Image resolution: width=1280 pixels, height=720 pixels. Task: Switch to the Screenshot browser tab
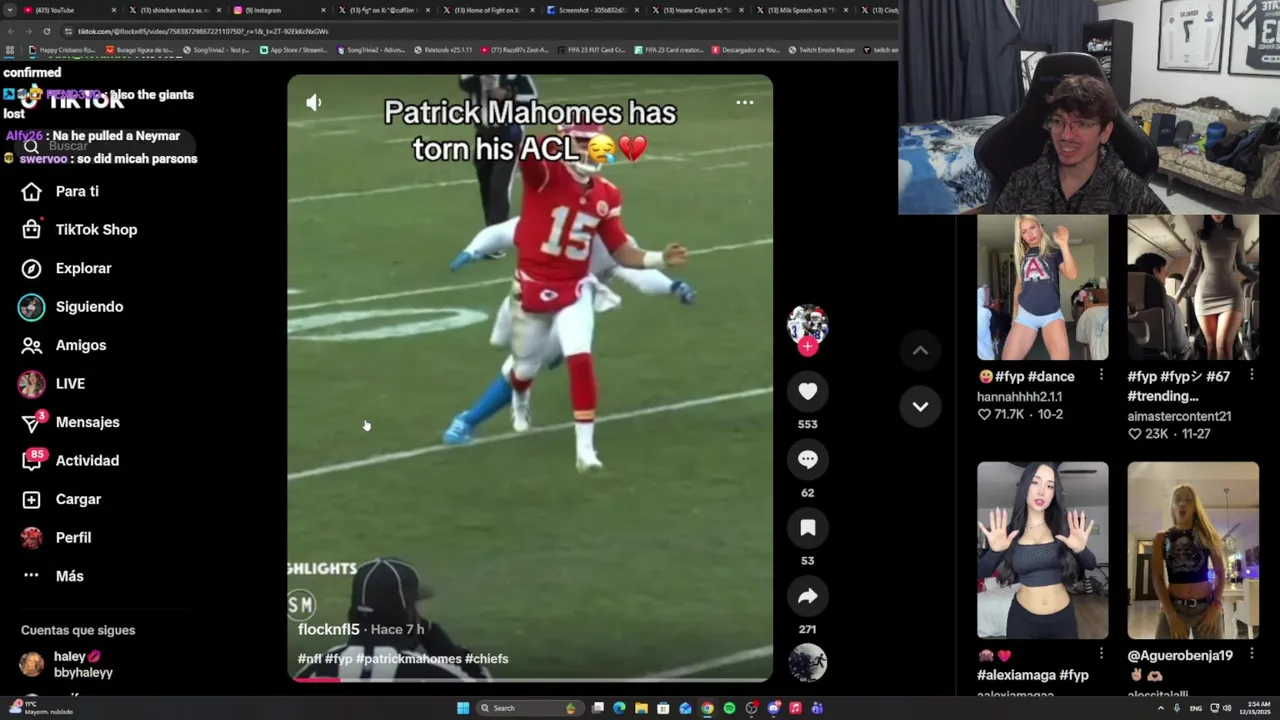coord(594,10)
